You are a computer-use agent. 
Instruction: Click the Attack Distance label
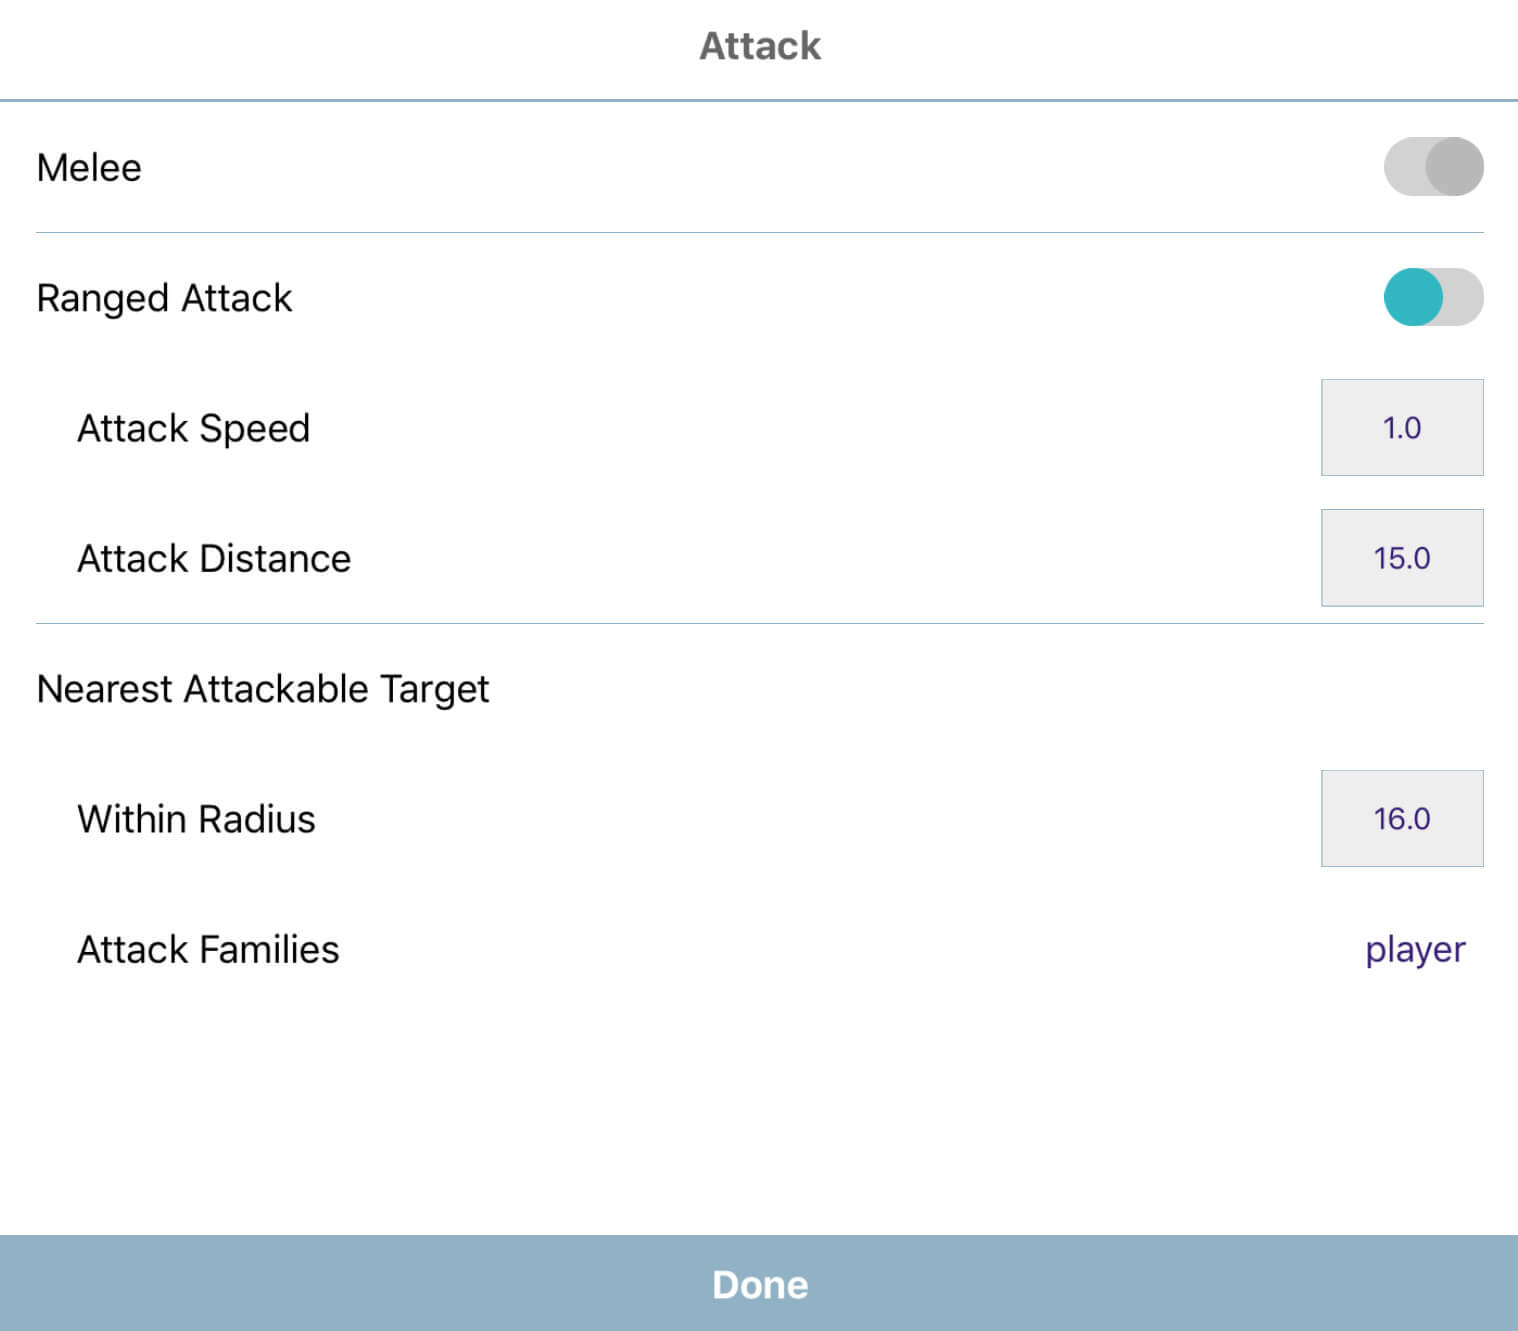214,558
